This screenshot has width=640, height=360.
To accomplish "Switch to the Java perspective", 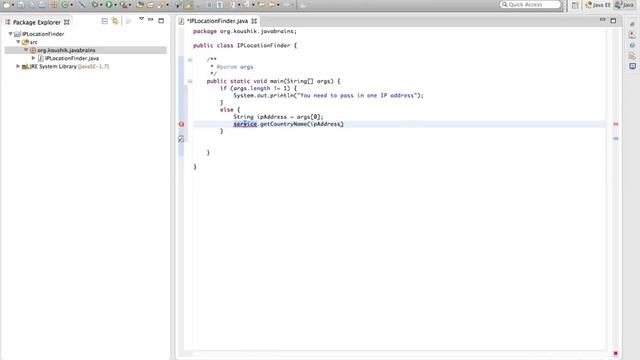I will pos(625,5).
